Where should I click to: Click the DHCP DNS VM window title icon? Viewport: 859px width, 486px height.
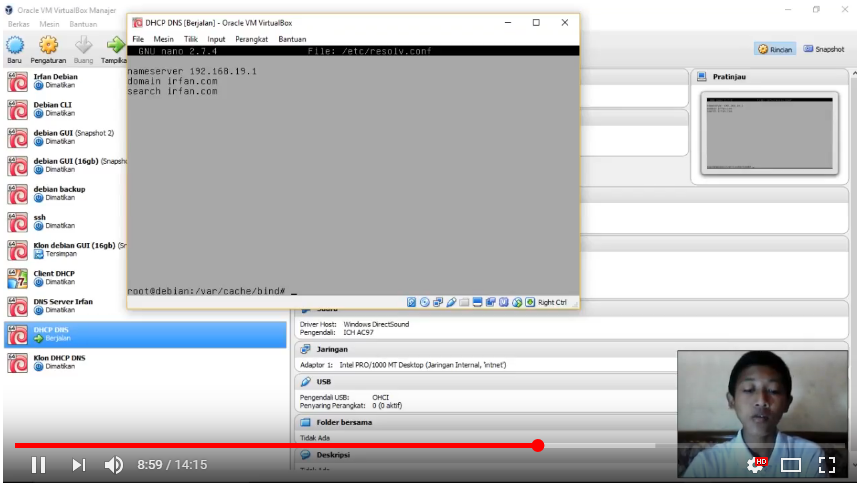pyautogui.click(x=138, y=22)
